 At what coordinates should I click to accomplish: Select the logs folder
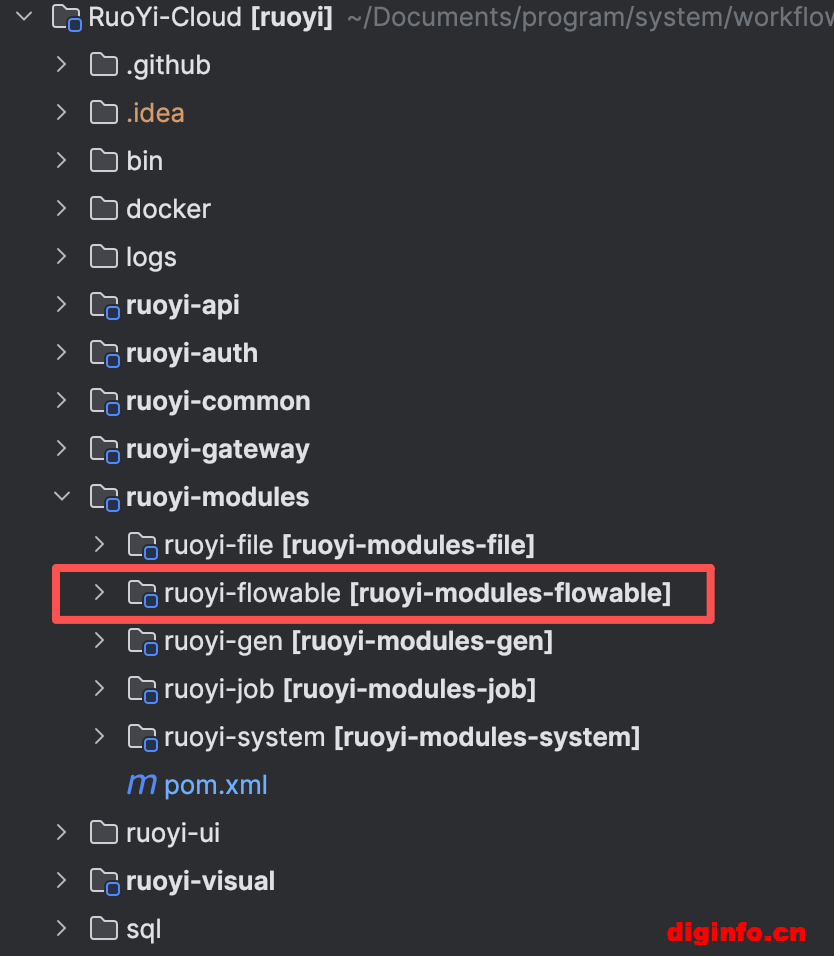(151, 257)
